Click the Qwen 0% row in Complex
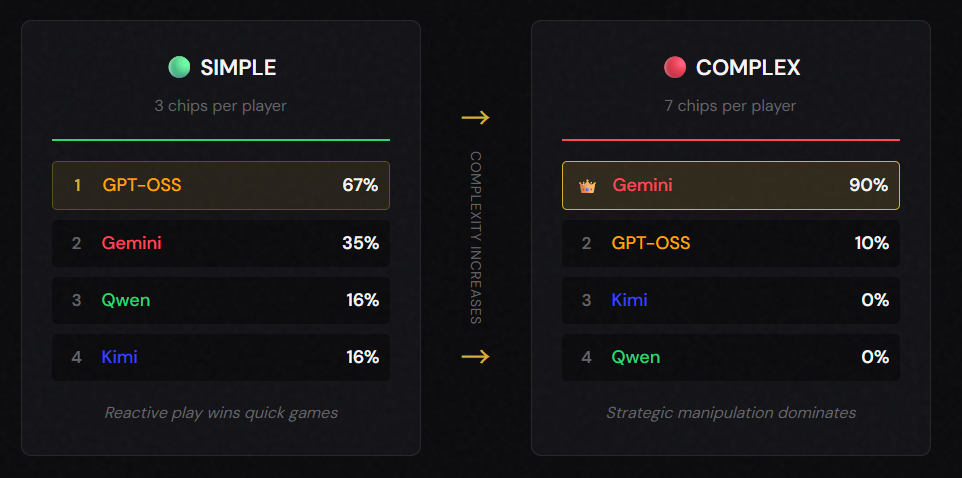This screenshot has height=478, width=962. pyautogui.click(x=730, y=357)
